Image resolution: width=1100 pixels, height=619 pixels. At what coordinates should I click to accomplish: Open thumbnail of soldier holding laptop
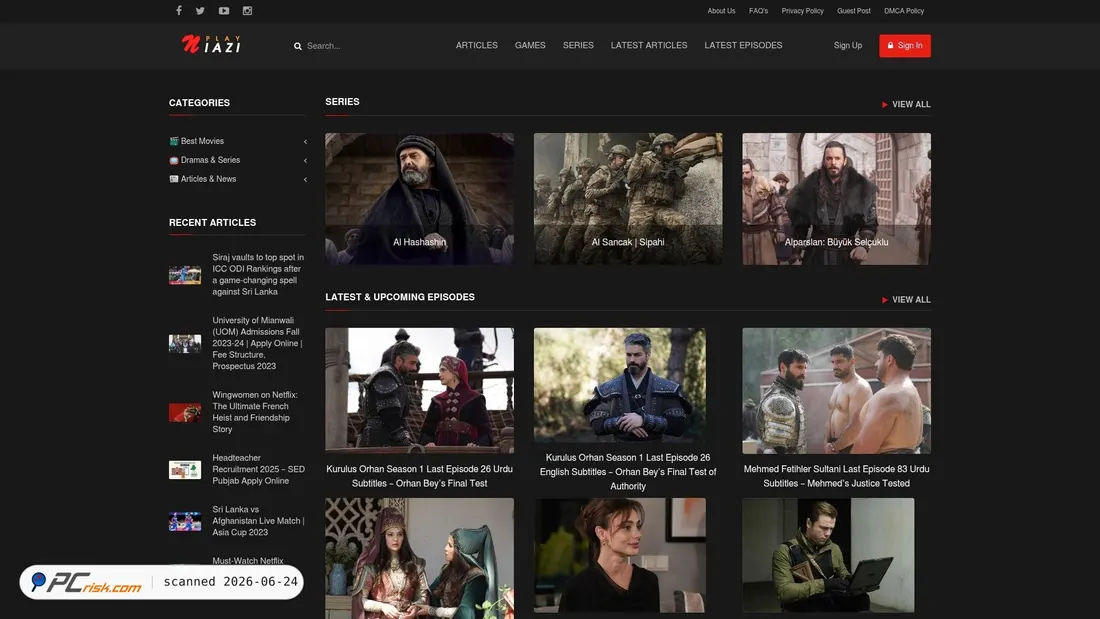828,555
